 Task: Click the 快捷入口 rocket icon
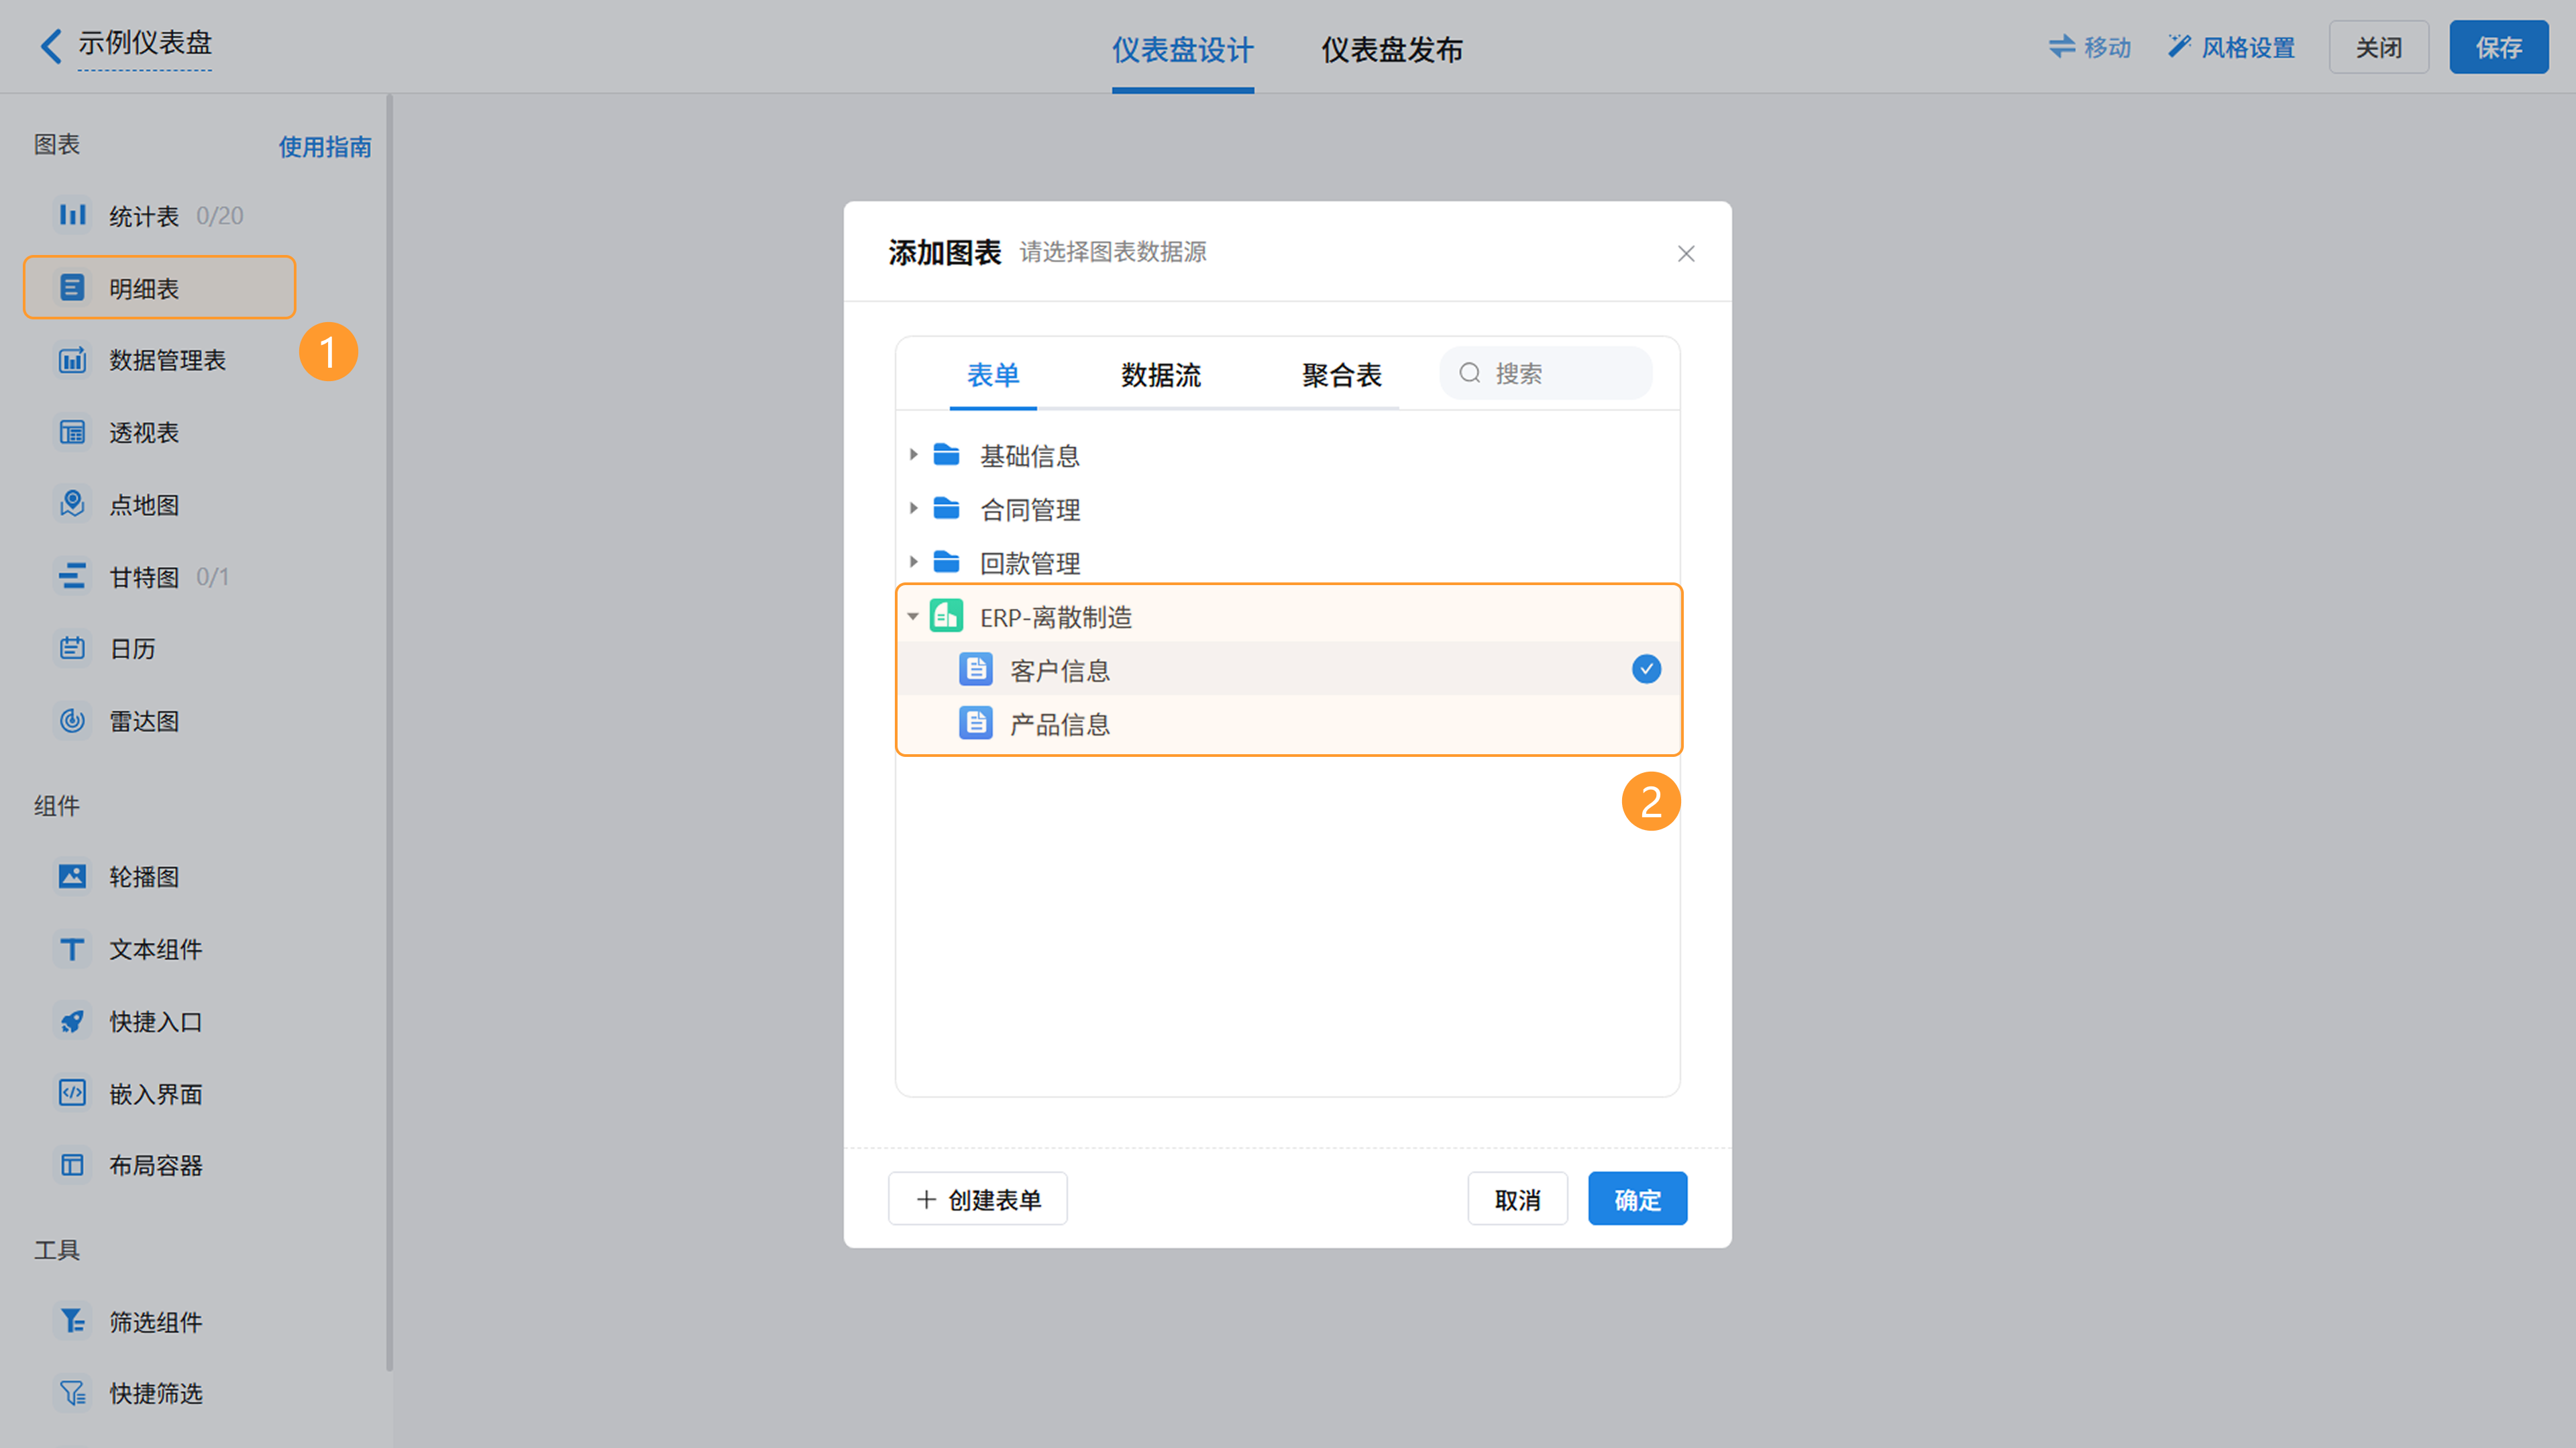coord(72,1021)
